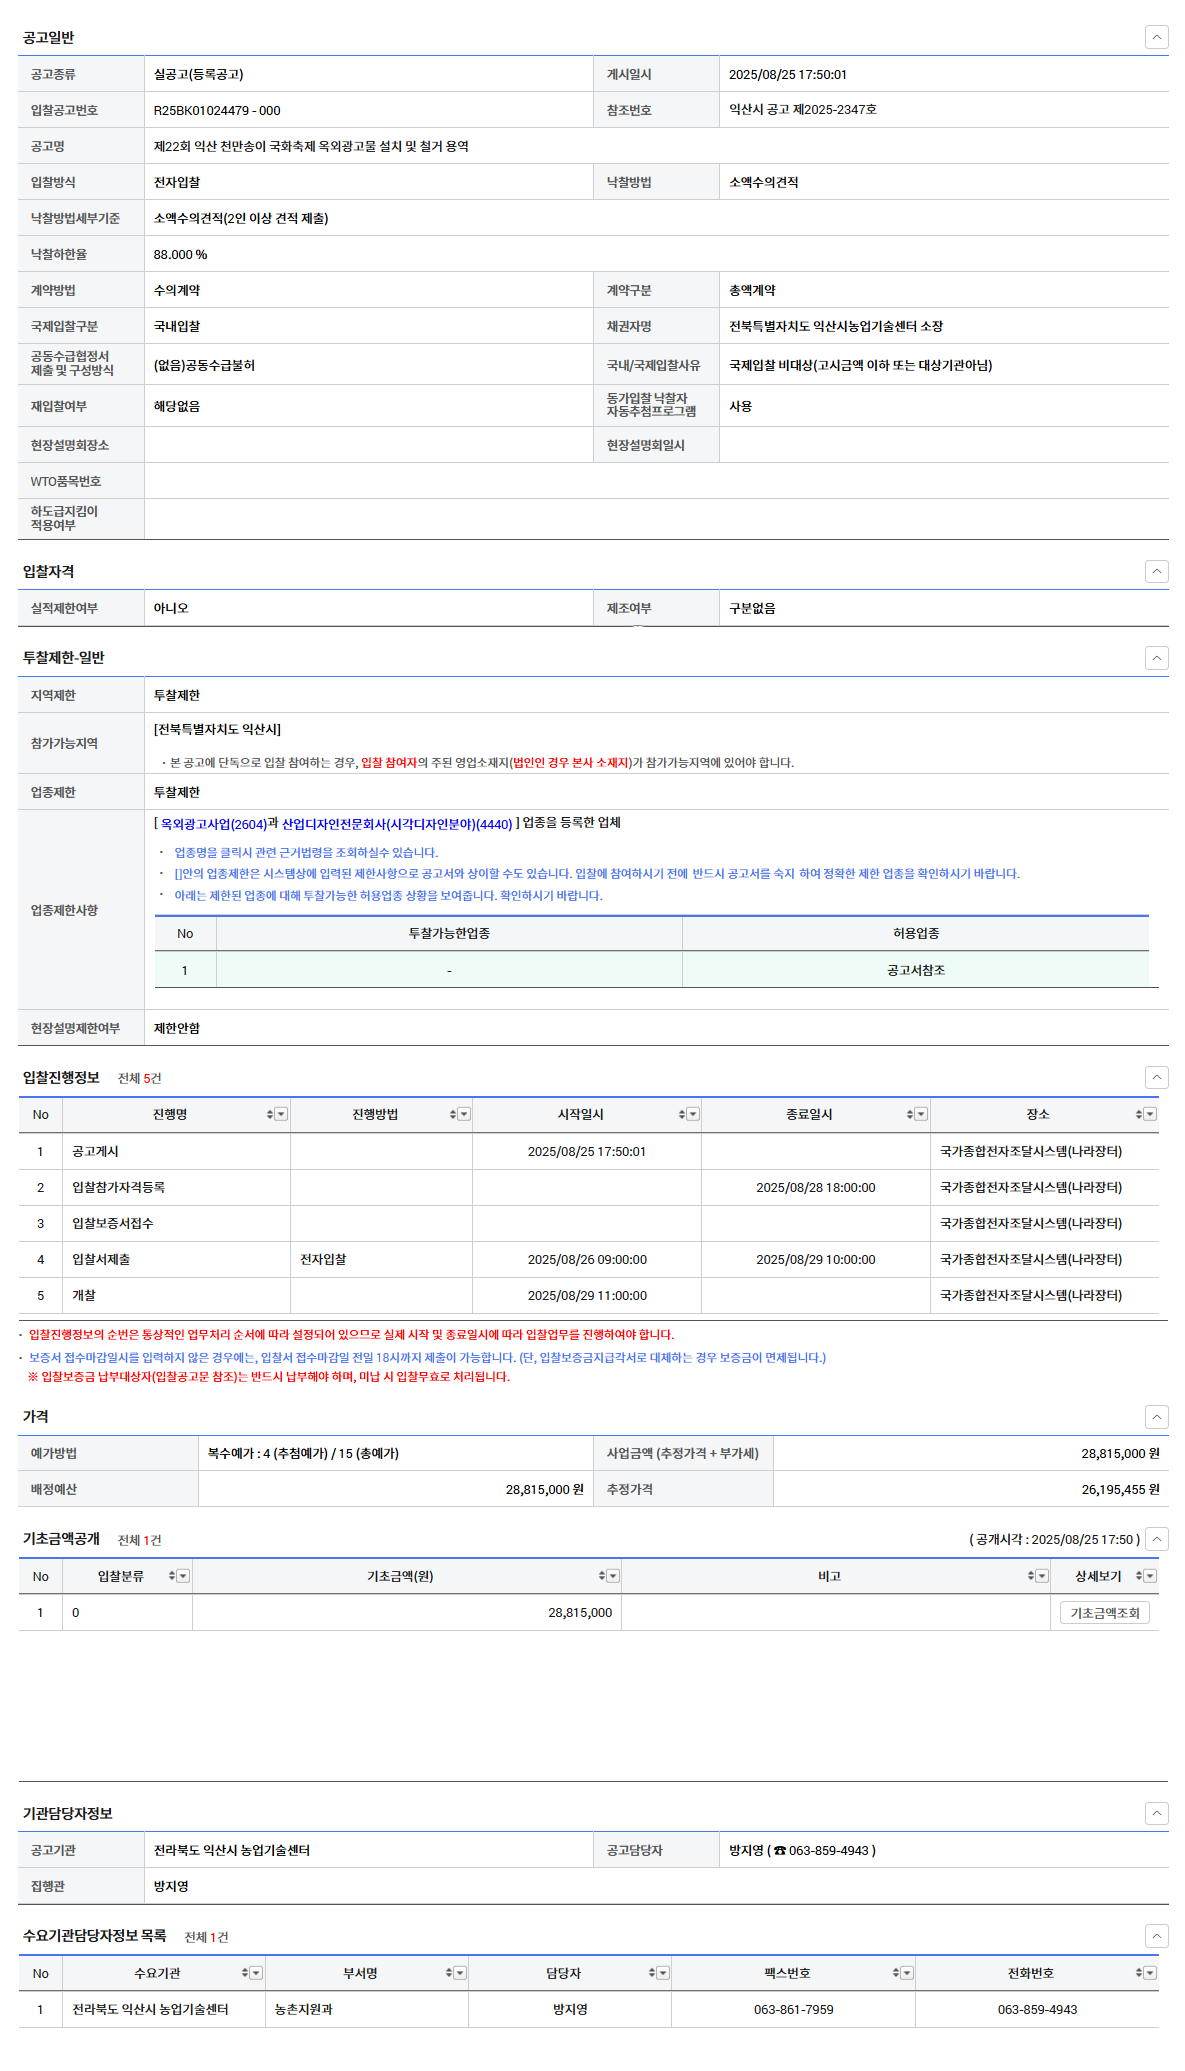Click the 전북특별자치도 익산시농업기술센터 소장 creditor name

point(836,326)
